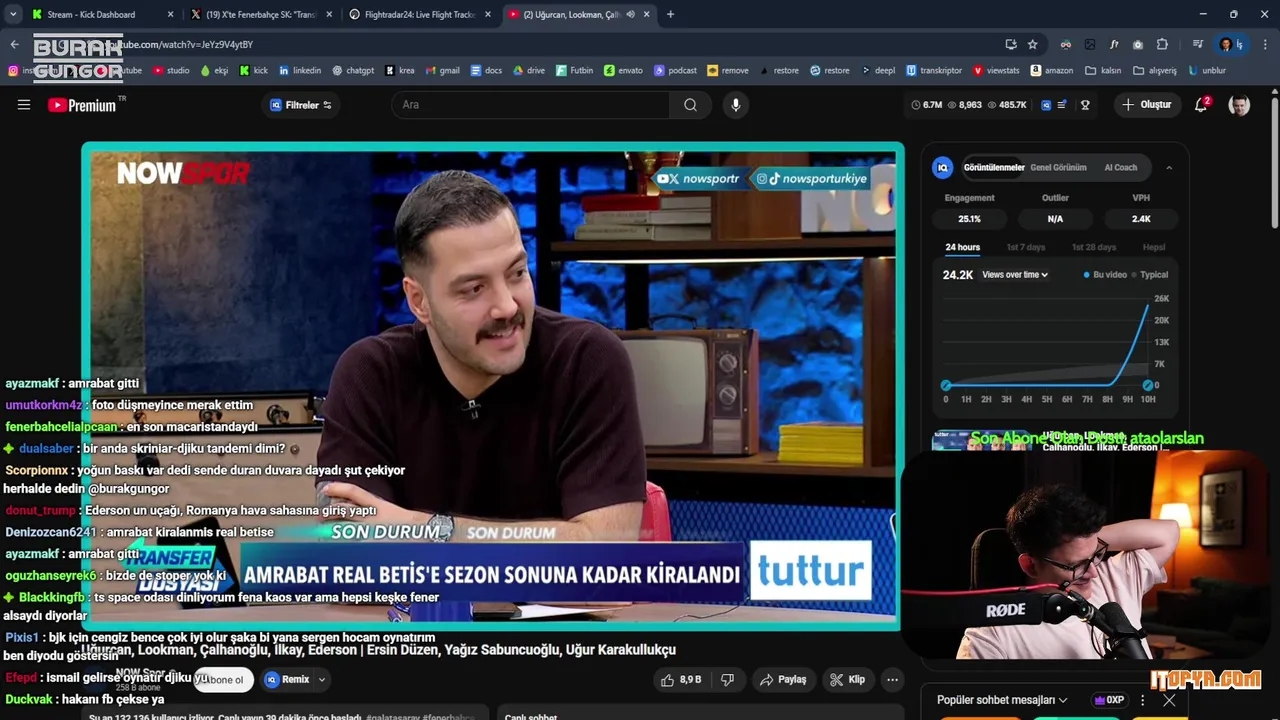
Task: Click the vidIQ trophy icon in header
Action: click(1085, 105)
